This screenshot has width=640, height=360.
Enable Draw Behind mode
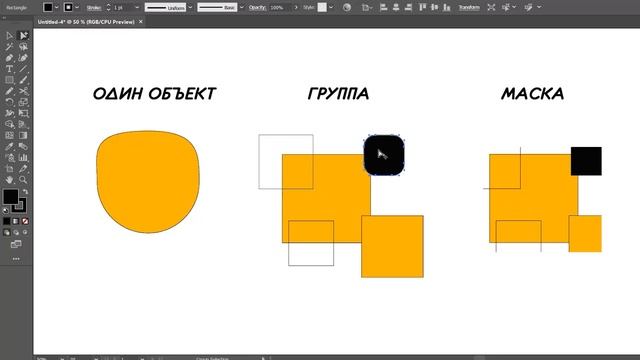click(16, 232)
